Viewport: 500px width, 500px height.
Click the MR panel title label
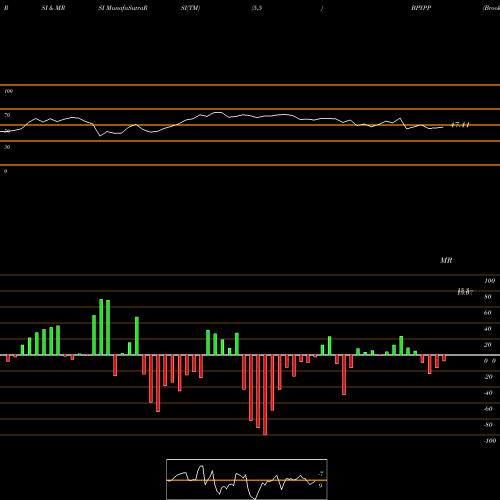point(446,260)
